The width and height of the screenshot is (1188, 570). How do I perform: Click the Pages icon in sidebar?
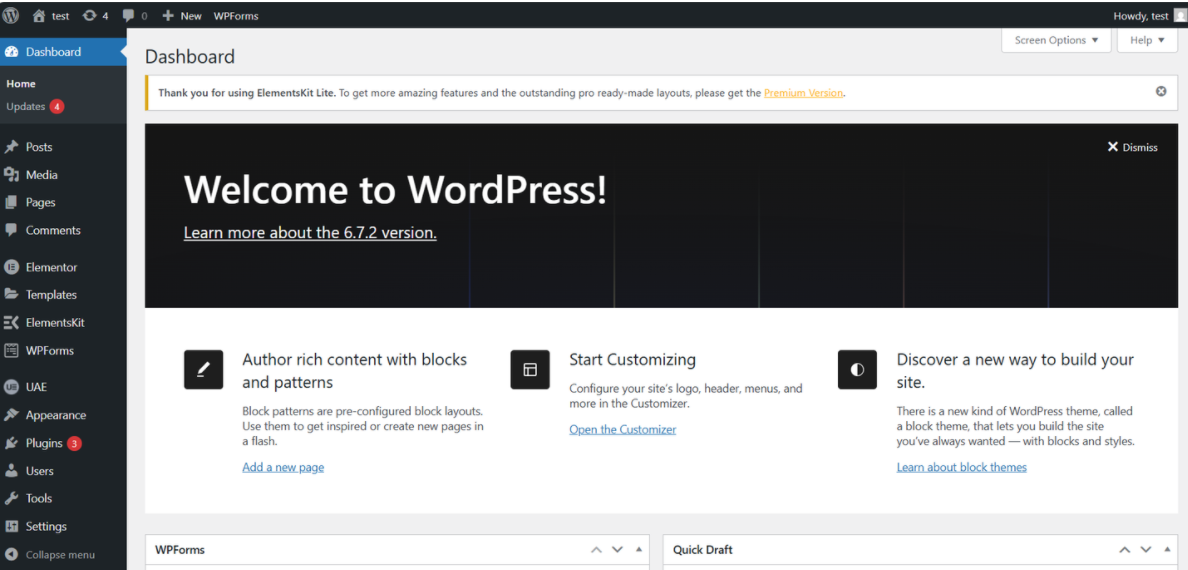pos(11,202)
